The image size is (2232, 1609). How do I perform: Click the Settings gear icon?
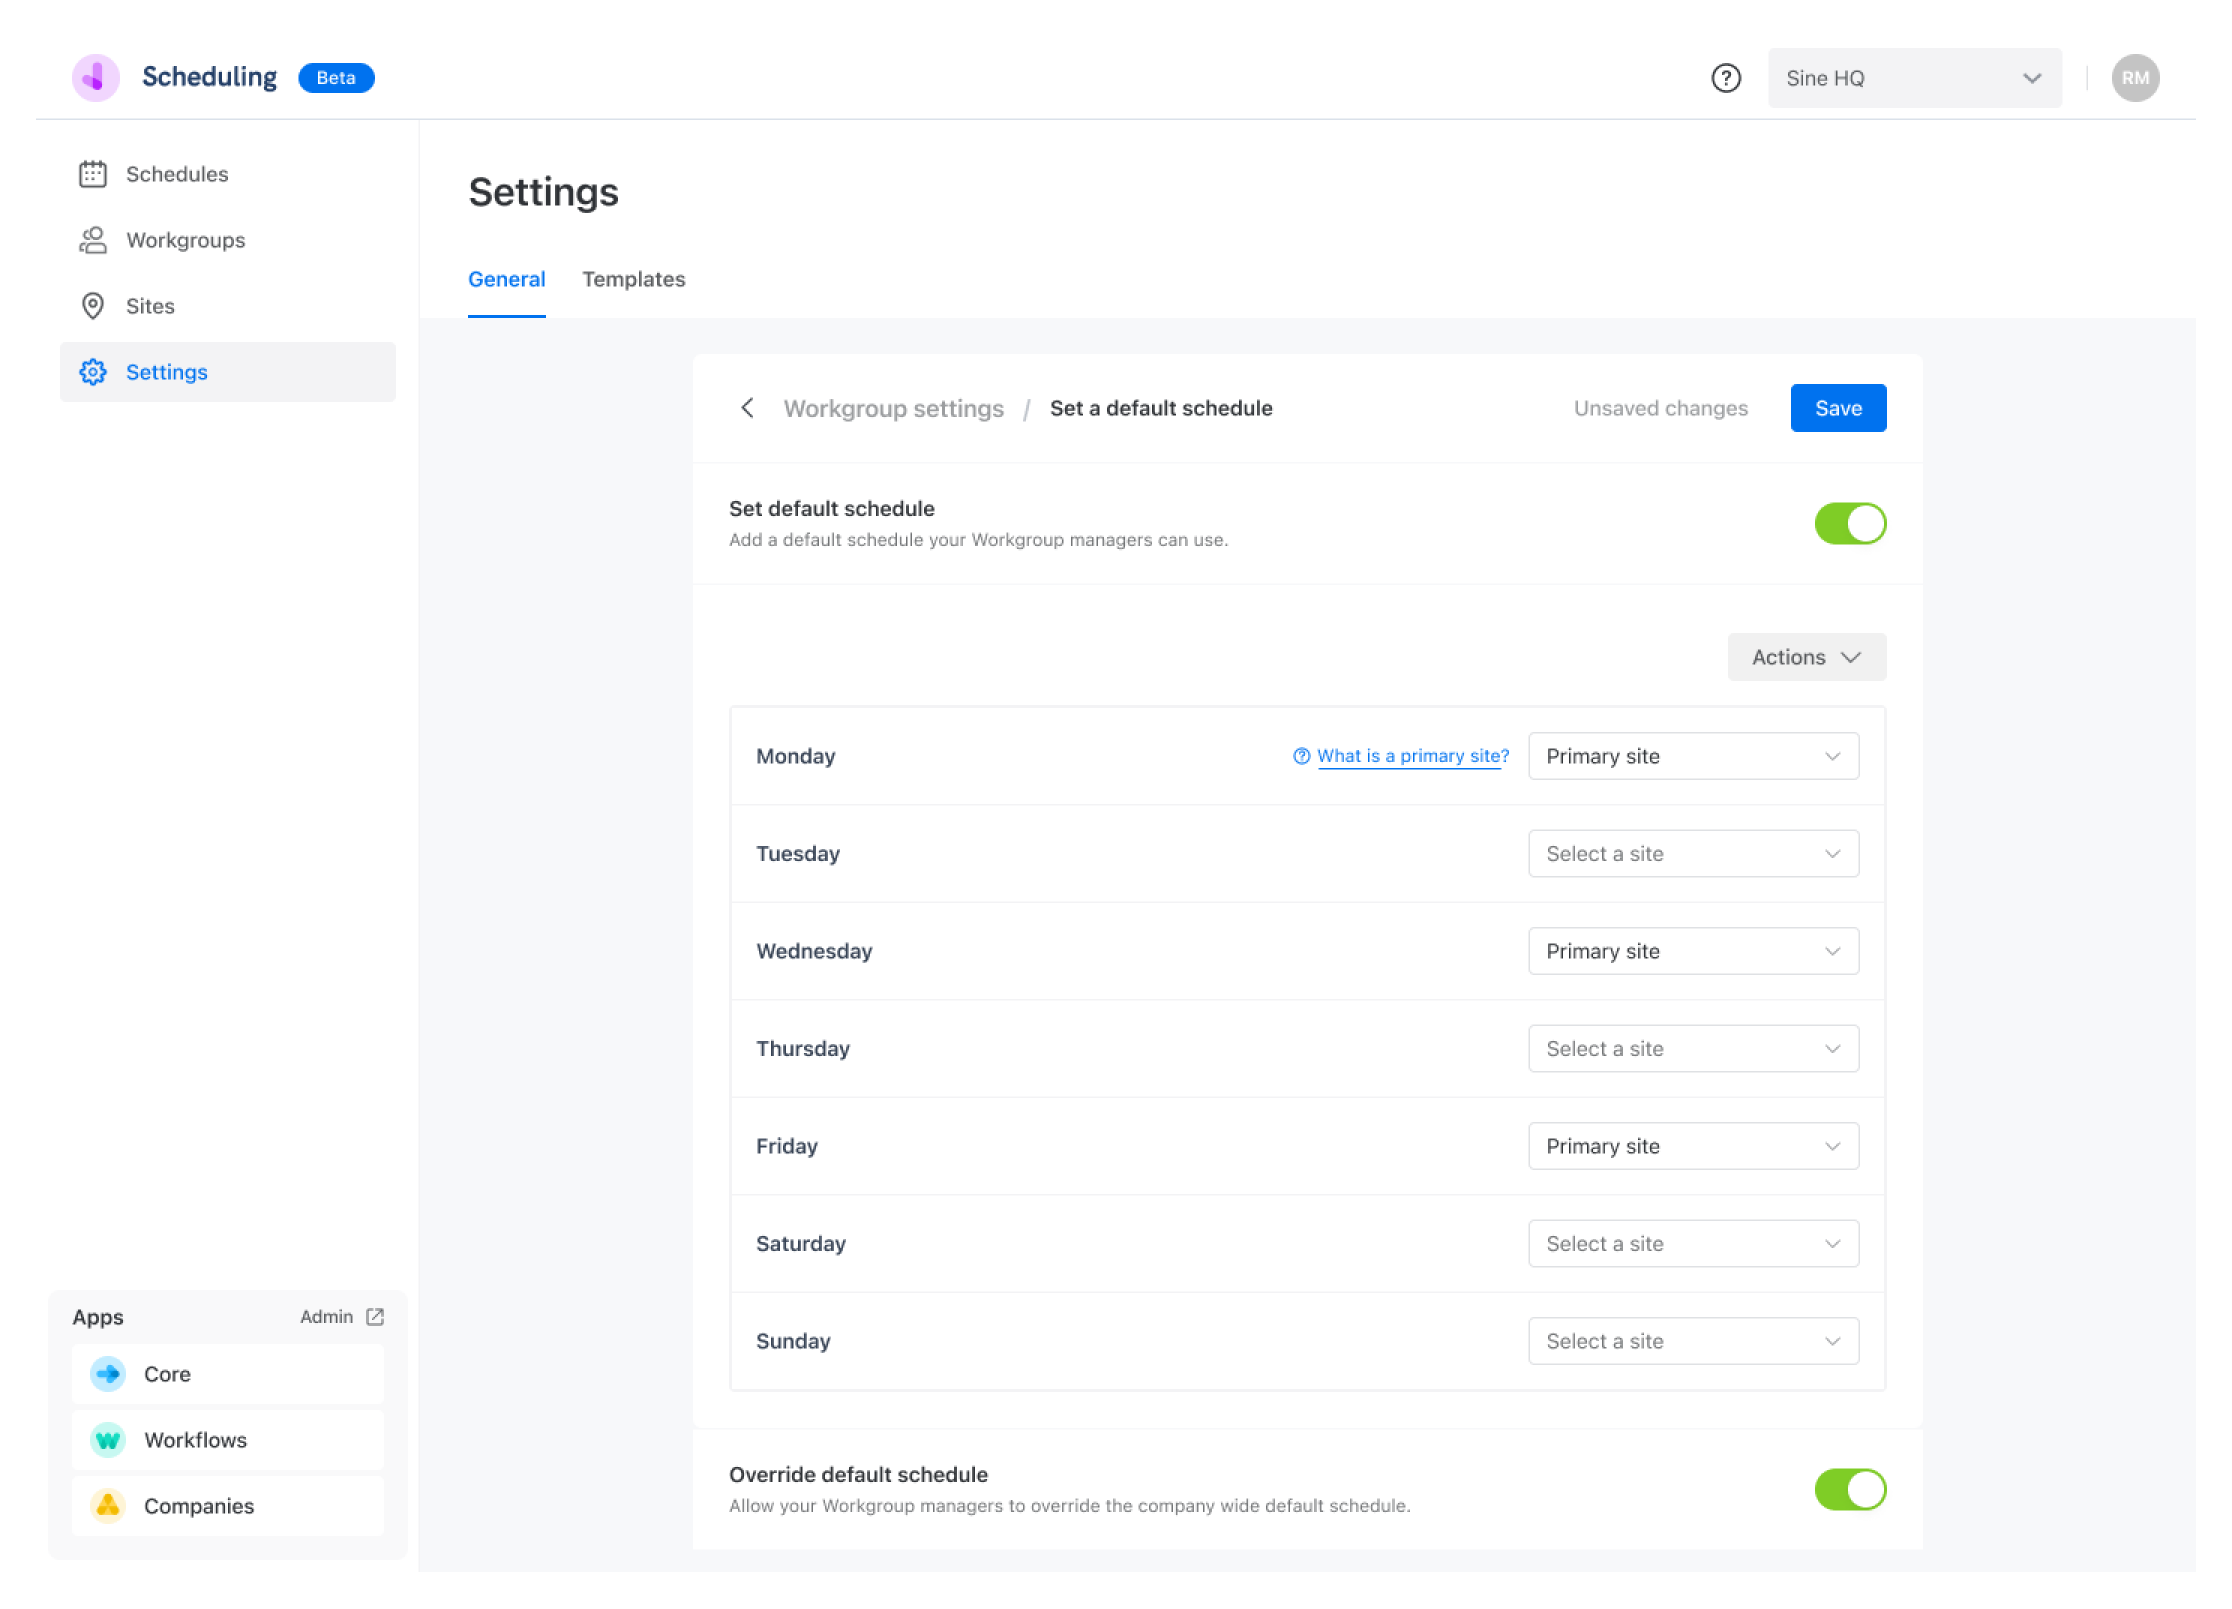[x=93, y=372]
